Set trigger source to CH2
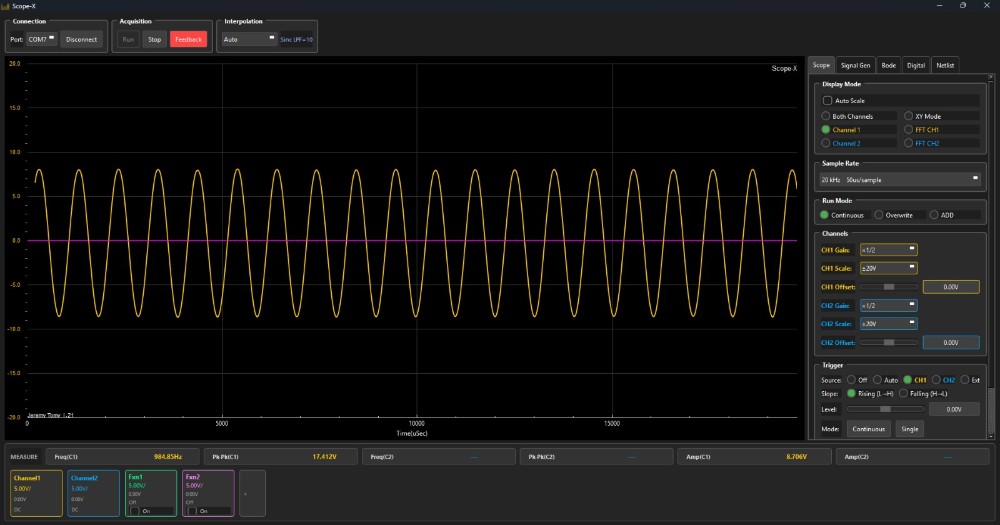Viewport: 1000px width, 525px height. pos(936,380)
